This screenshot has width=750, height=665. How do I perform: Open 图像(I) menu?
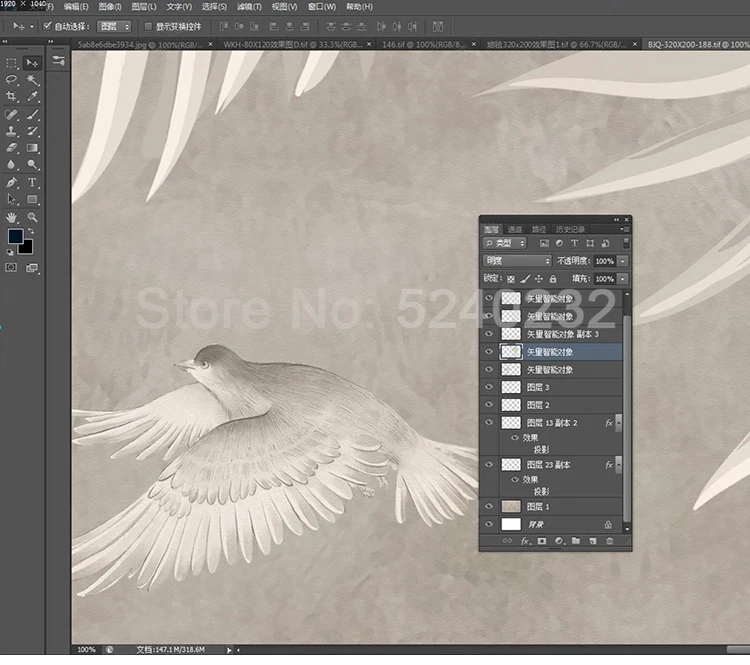[x=110, y=7]
